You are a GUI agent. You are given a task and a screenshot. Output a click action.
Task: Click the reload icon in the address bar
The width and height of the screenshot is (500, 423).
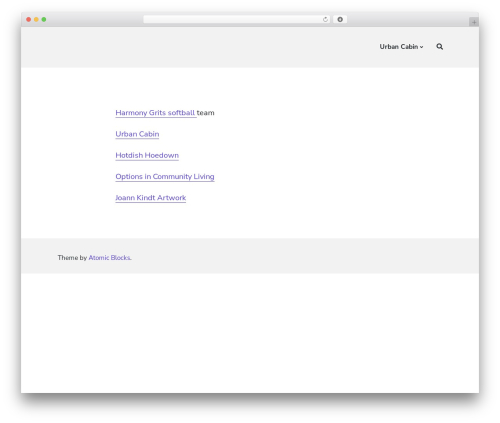[x=325, y=20]
